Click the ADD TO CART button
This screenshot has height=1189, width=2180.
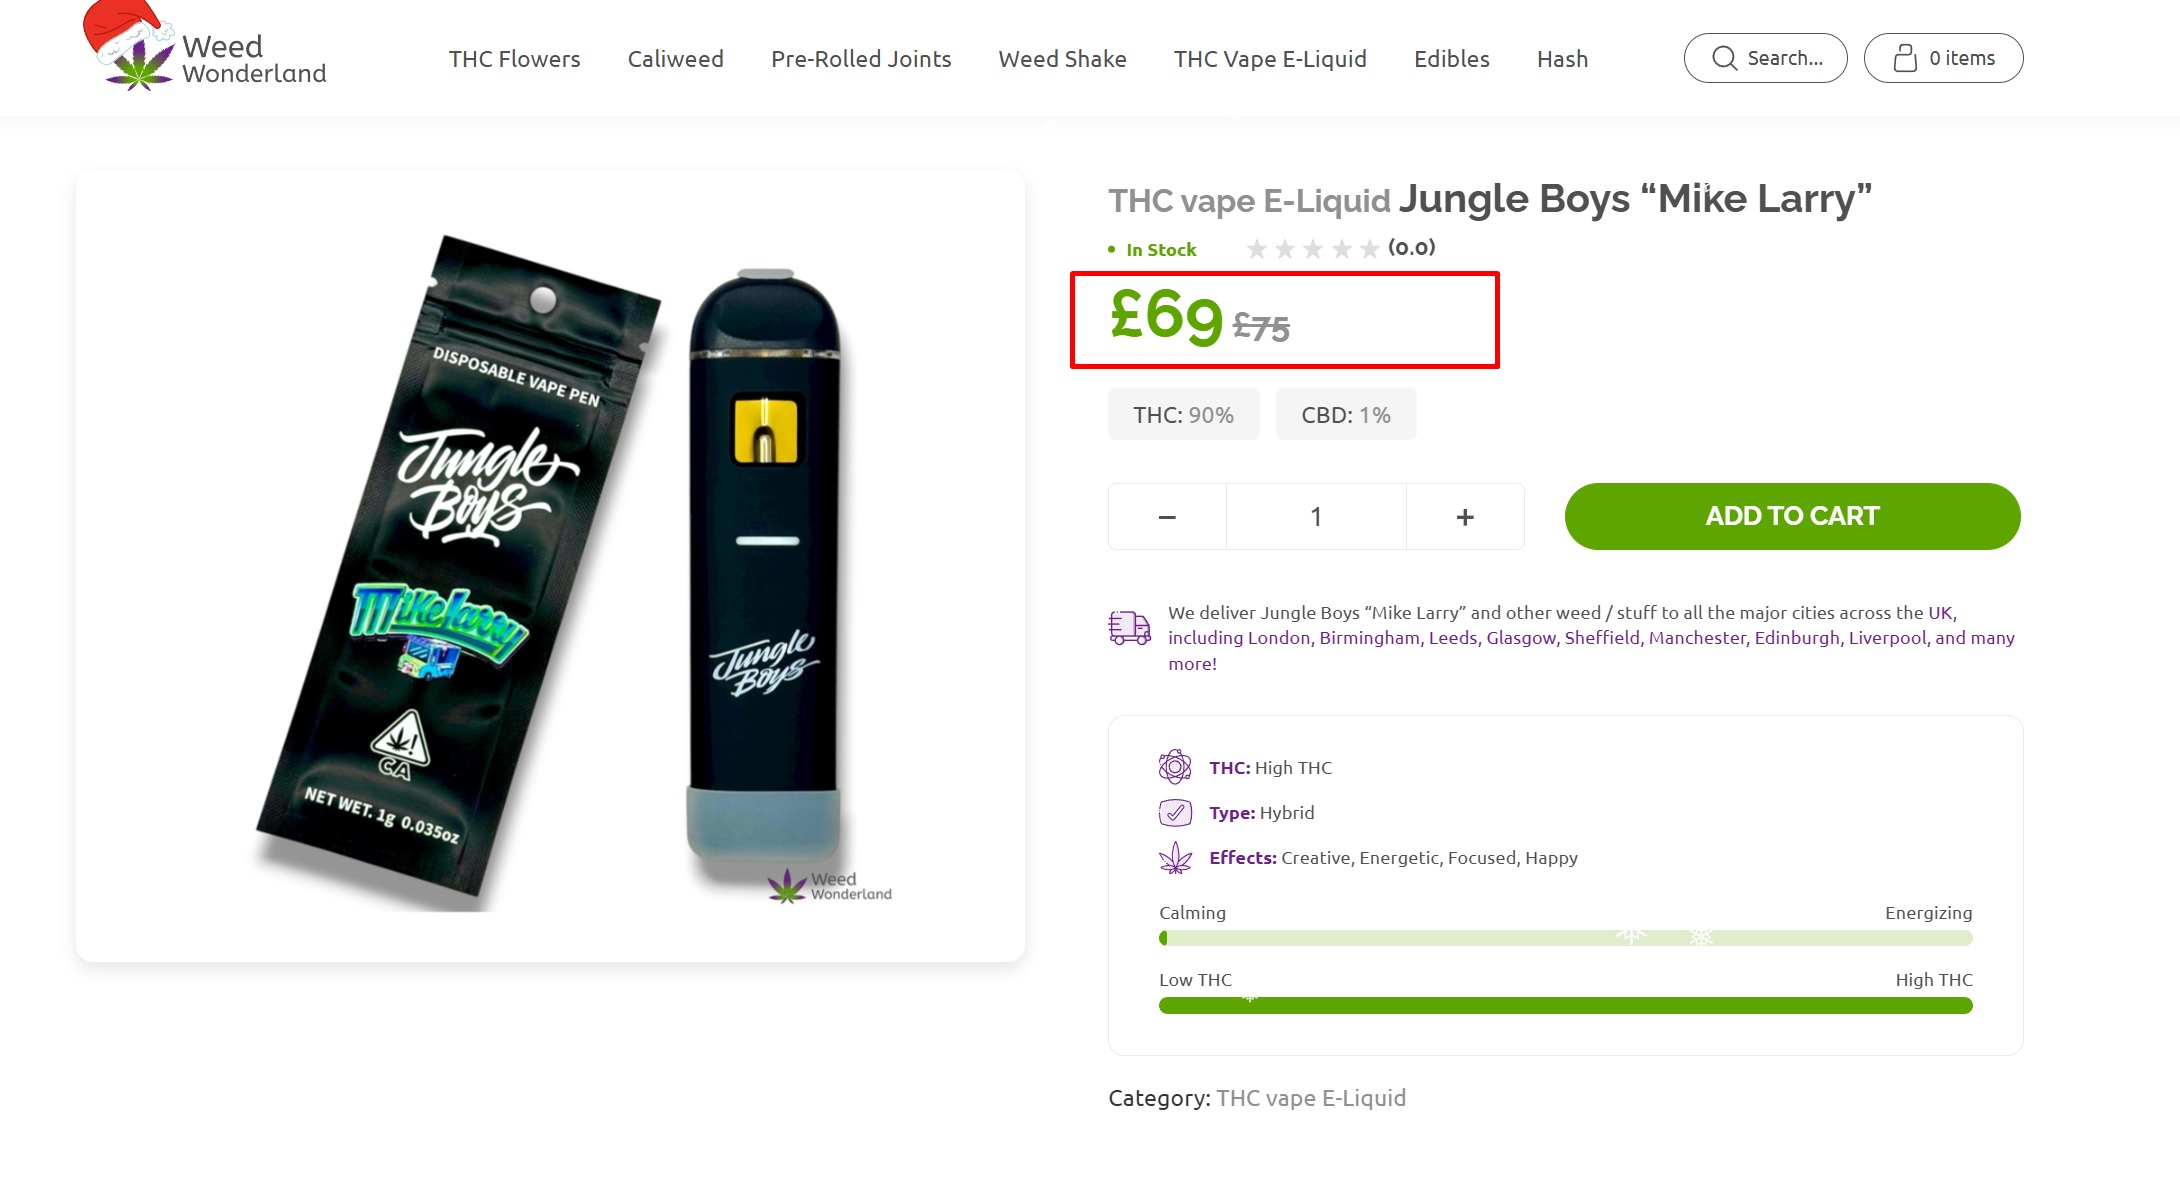[1792, 516]
